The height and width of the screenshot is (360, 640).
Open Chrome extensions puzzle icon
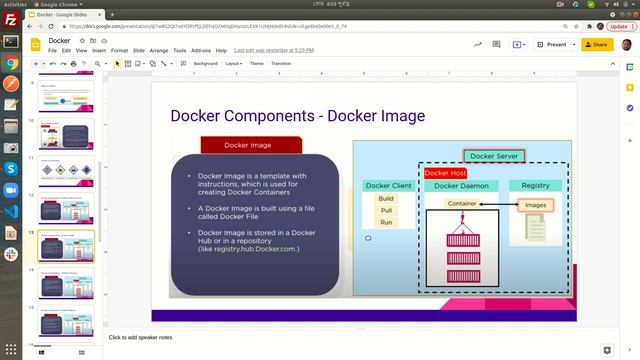(x=589, y=26)
